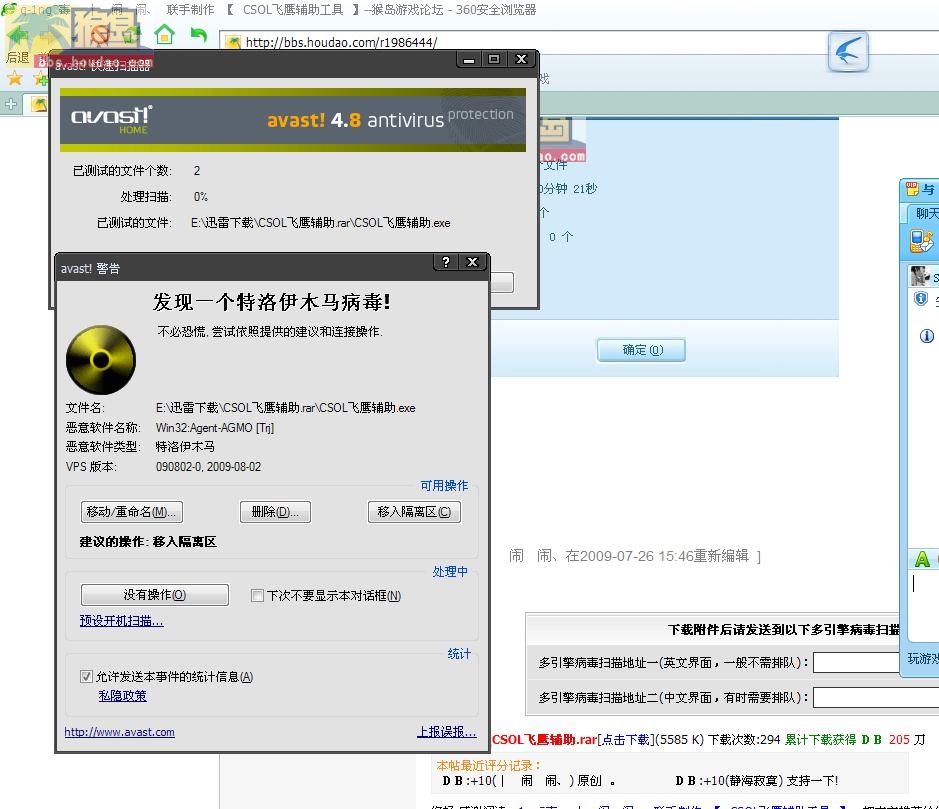Click the round blue info icon in chat panel
This screenshot has width=939, height=809.
pos(926,336)
